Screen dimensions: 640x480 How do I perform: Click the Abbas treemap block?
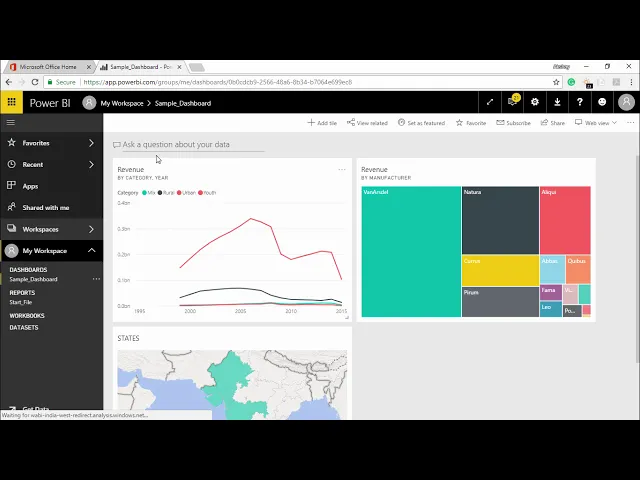[x=552, y=269]
